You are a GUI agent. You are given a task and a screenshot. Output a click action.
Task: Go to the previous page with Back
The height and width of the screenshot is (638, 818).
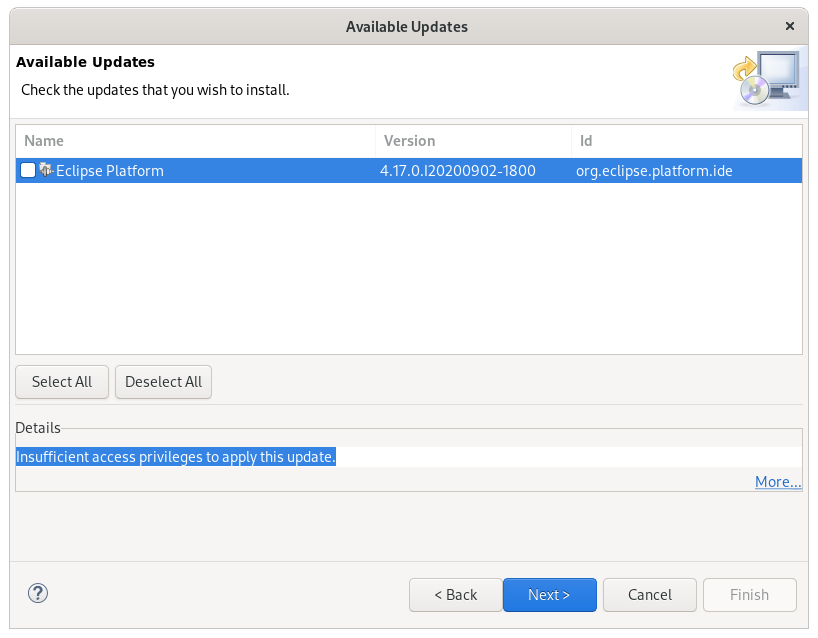(455, 595)
